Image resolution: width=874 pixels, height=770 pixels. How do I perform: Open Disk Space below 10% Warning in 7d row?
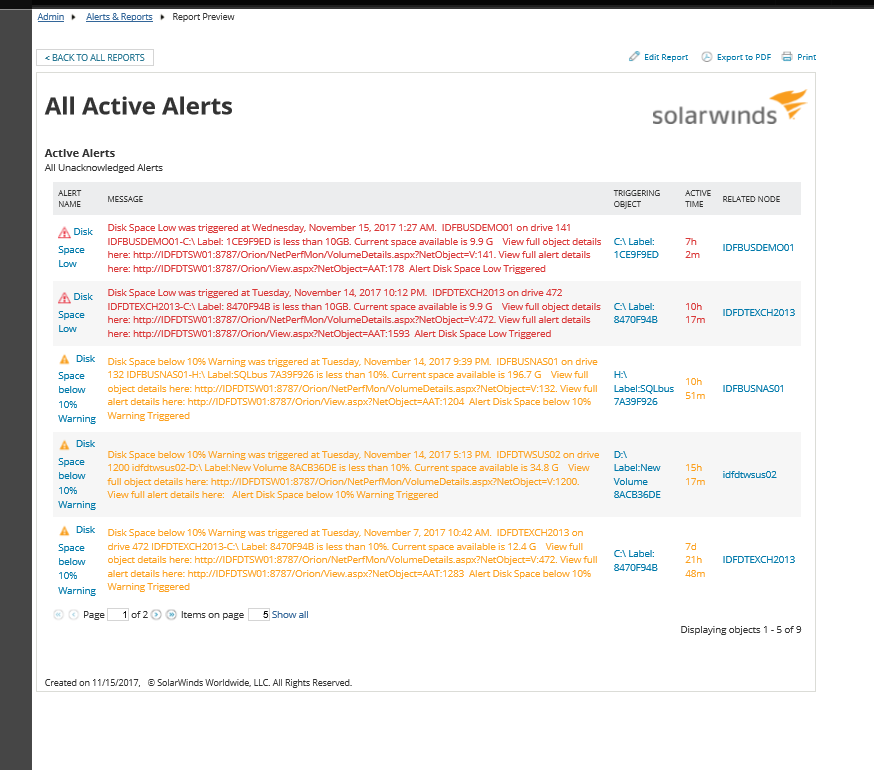77,560
